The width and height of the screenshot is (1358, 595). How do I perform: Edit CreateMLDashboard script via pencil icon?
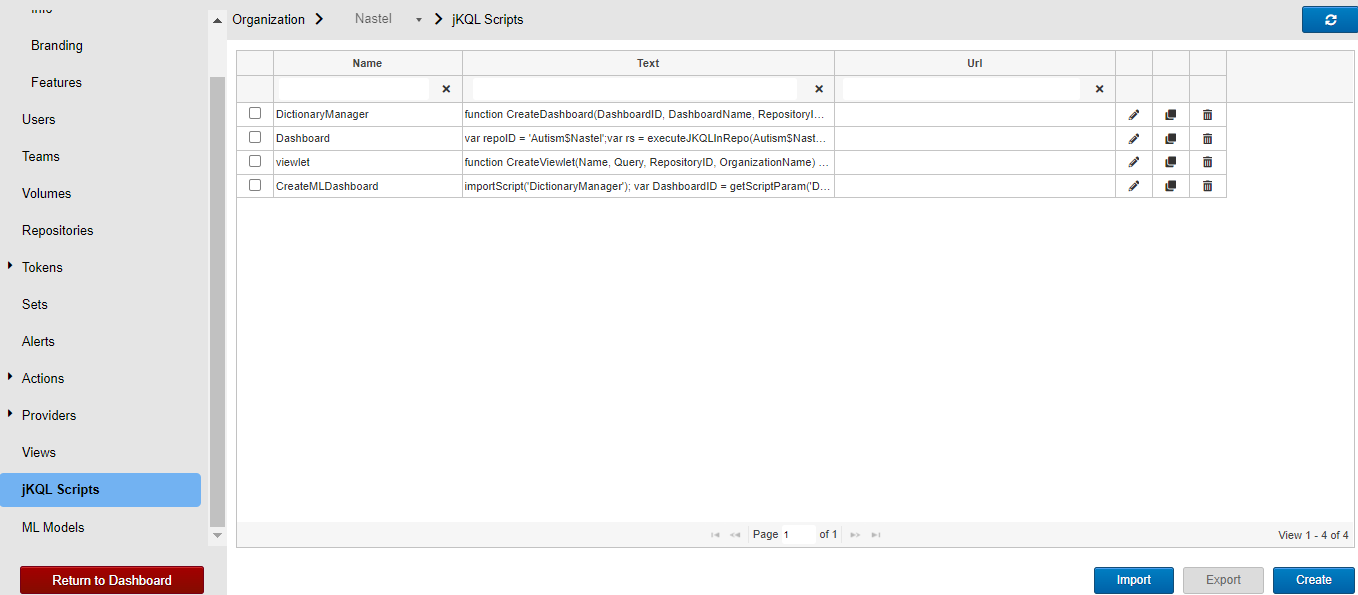pos(1133,186)
